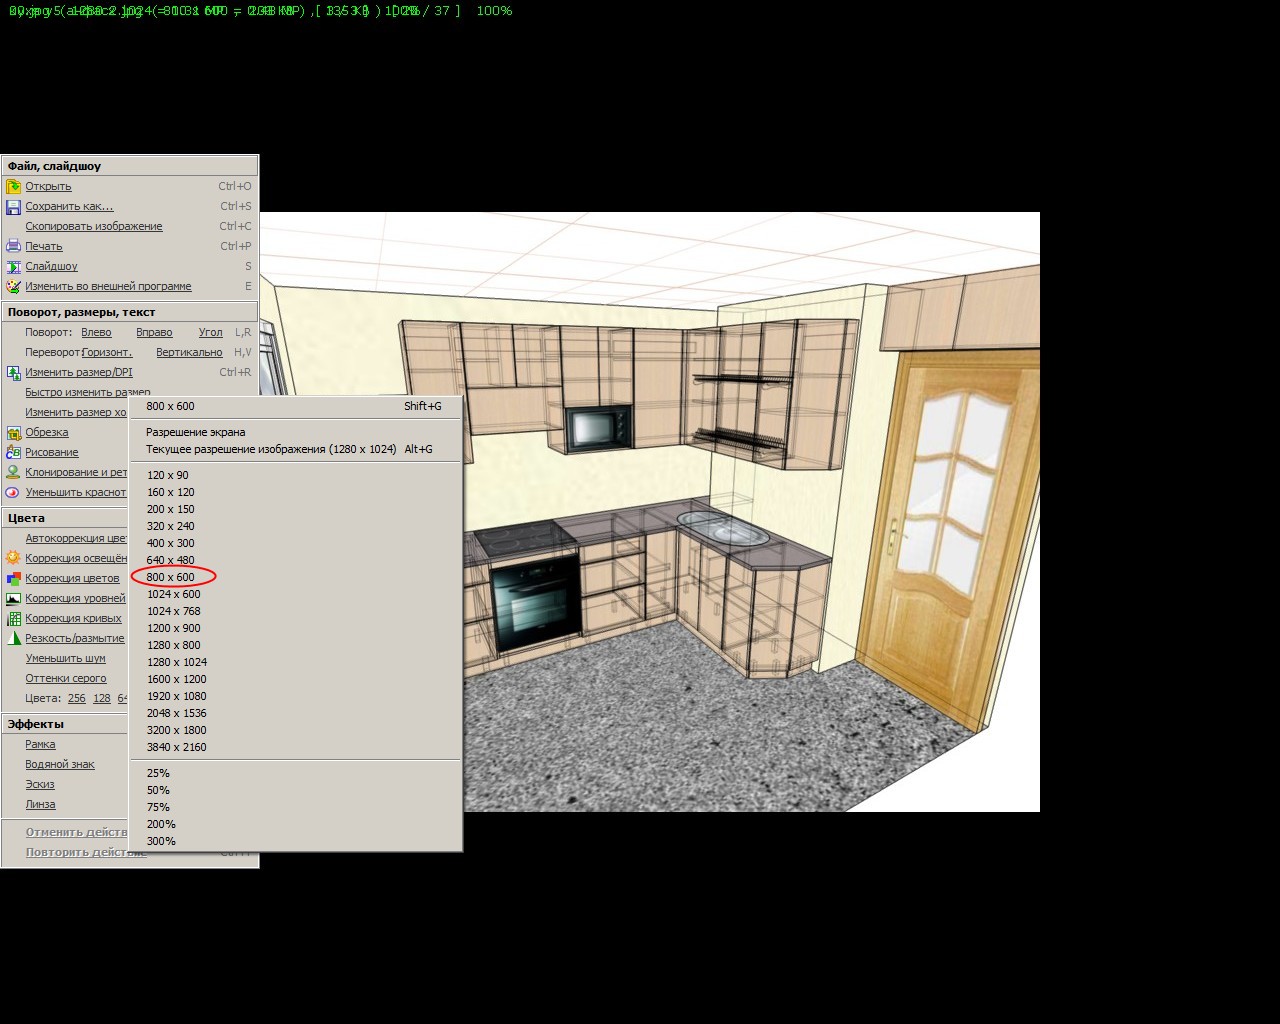Screen dimensions: 1280x1024
Task: Click the red-eye reduction icon
Action: pos(13,493)
